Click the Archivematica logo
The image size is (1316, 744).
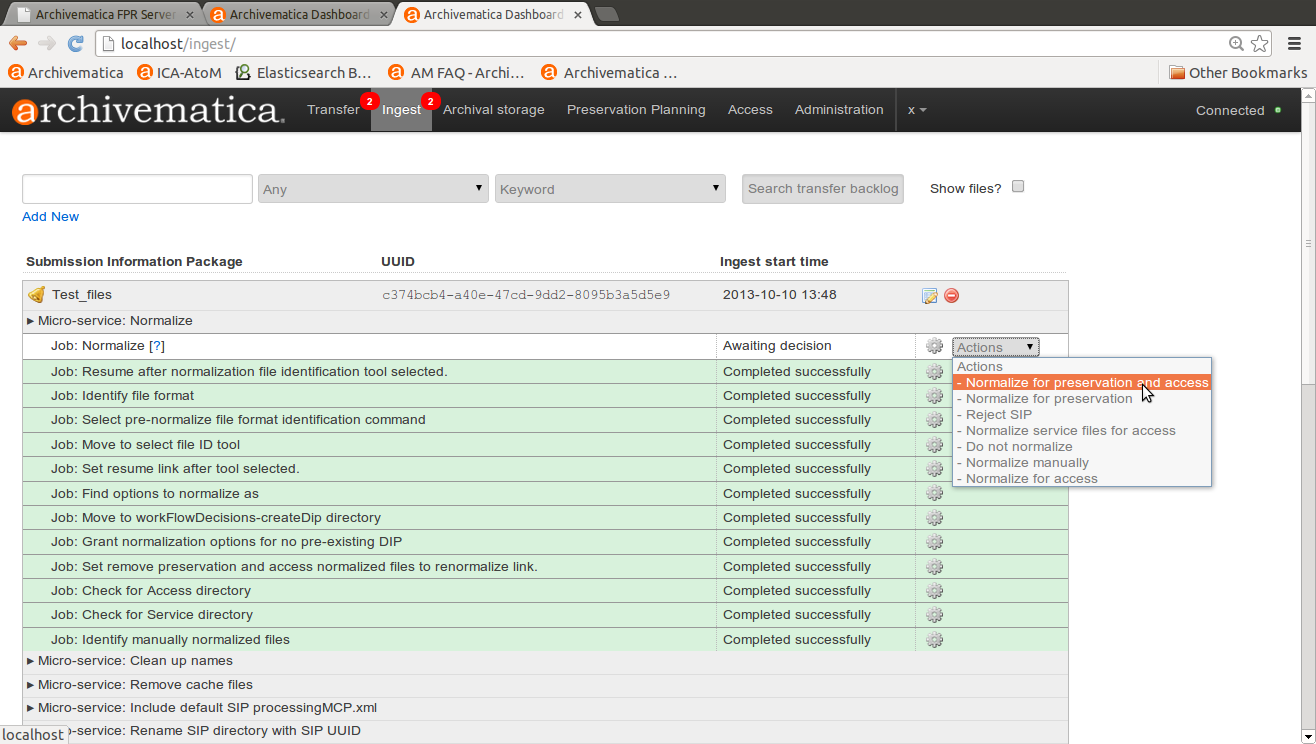click(x=148, y=110)
